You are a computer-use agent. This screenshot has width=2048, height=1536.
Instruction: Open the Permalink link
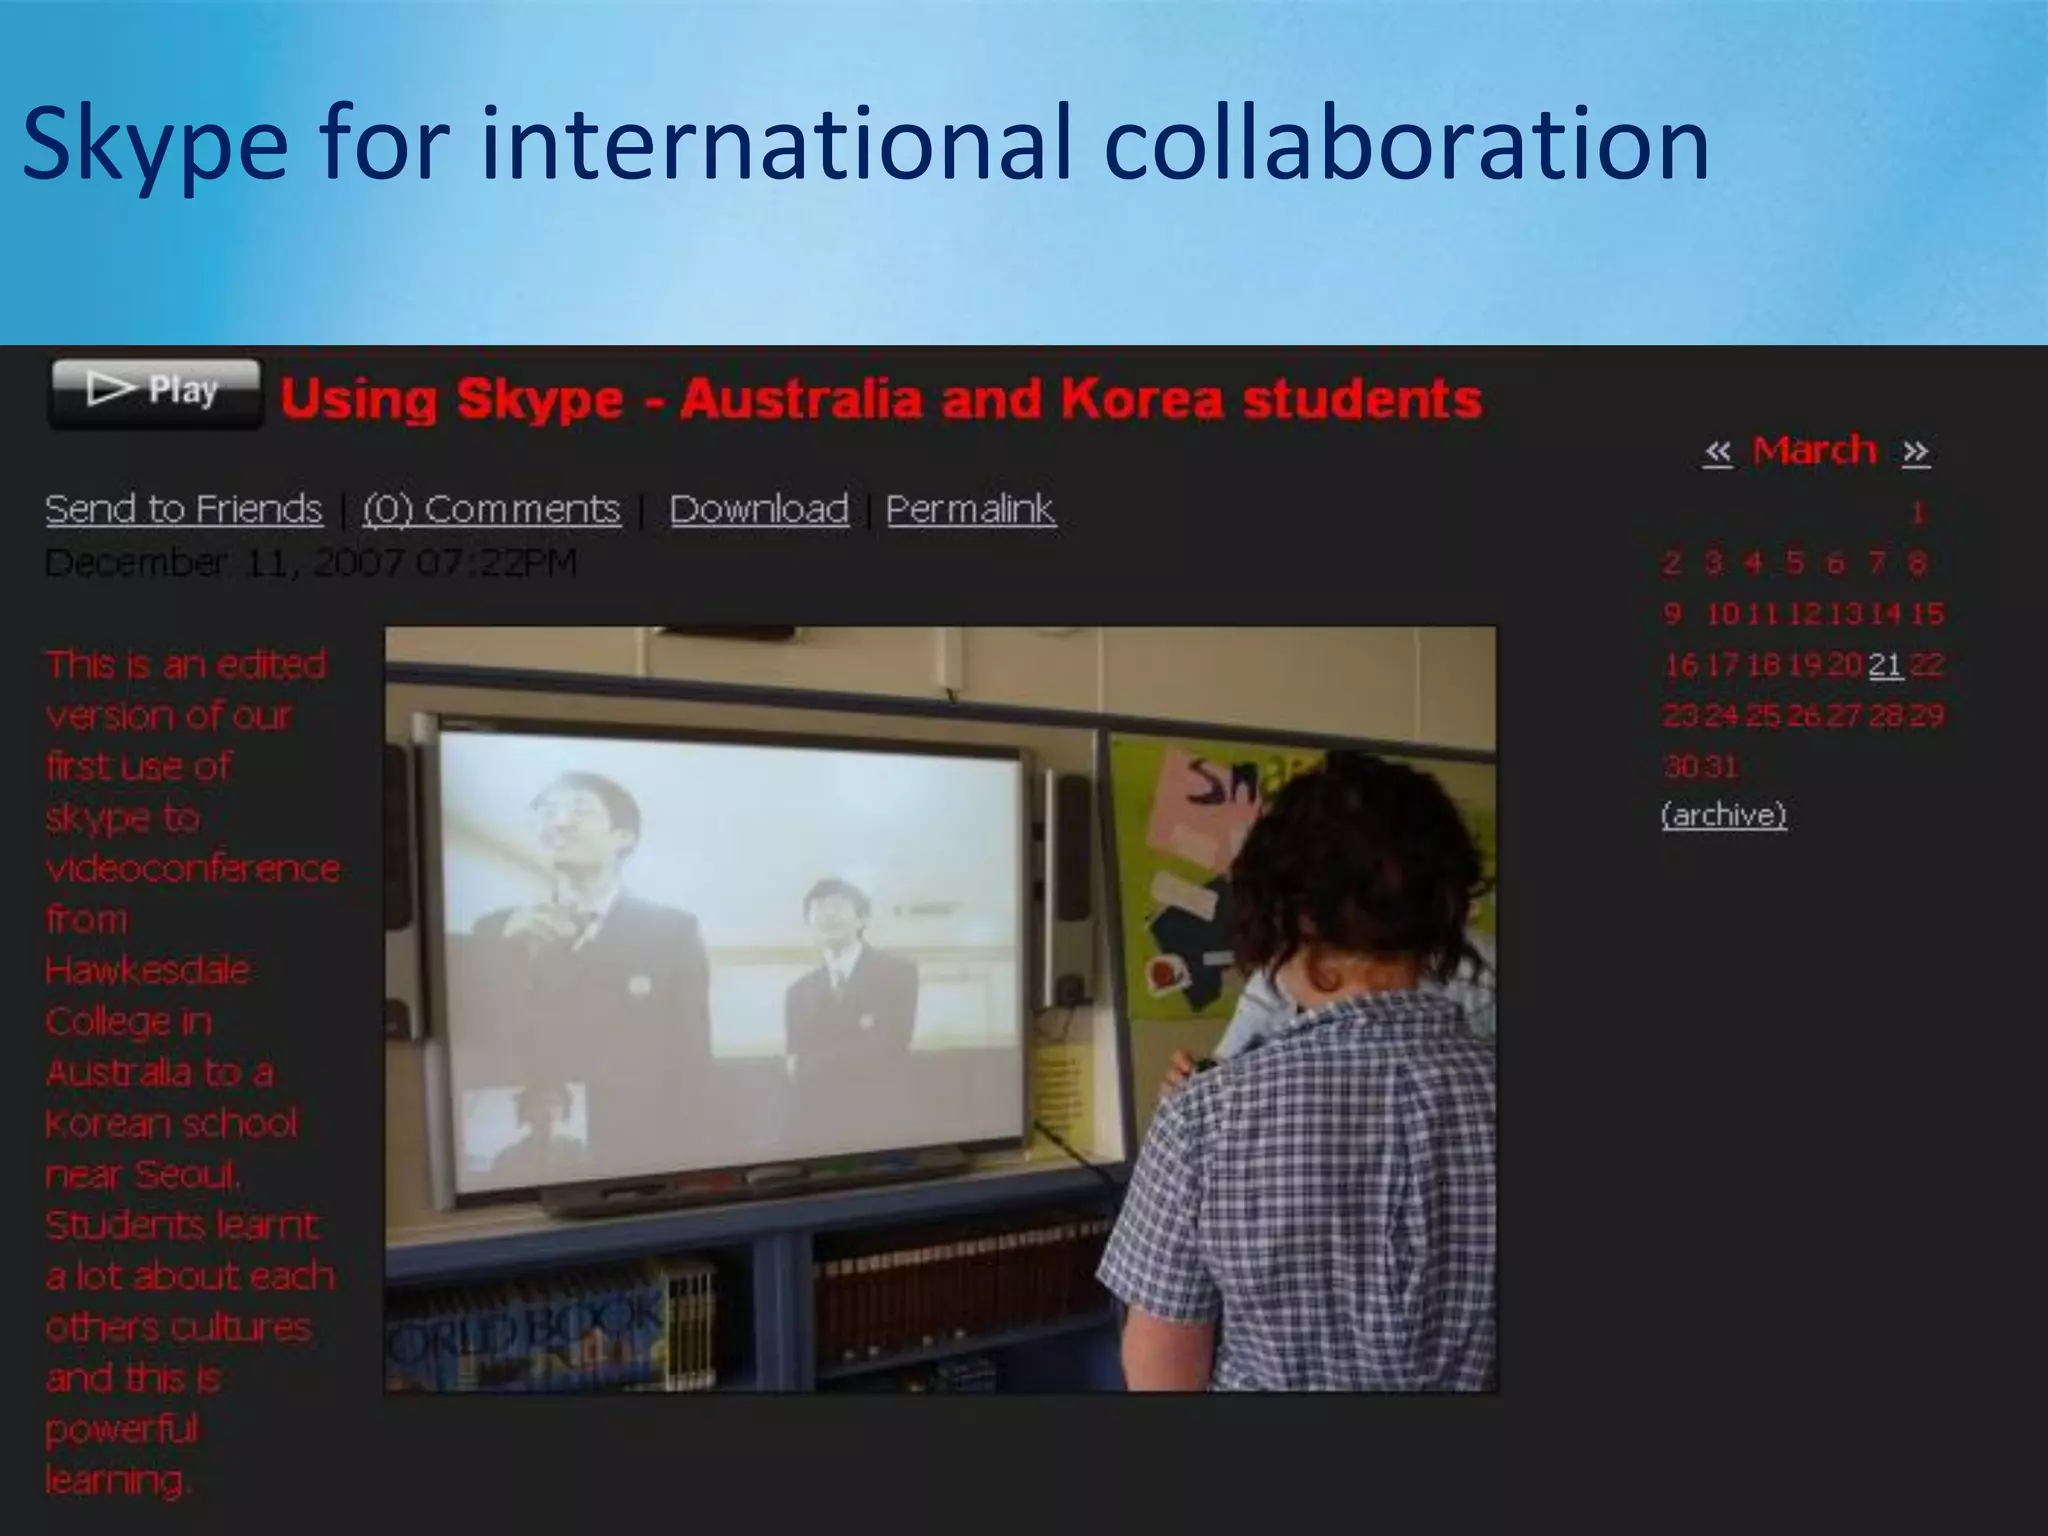(x=970, y=509)
